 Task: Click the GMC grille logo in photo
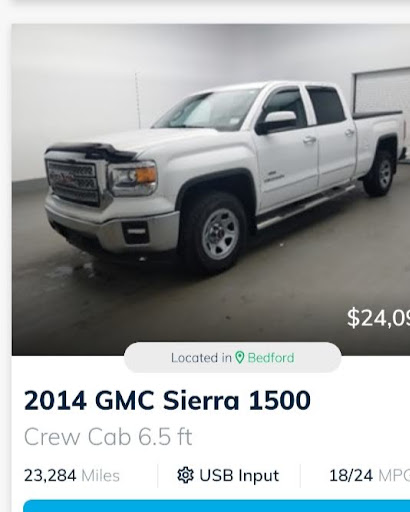pyautogui.click(x=64, y=179)
